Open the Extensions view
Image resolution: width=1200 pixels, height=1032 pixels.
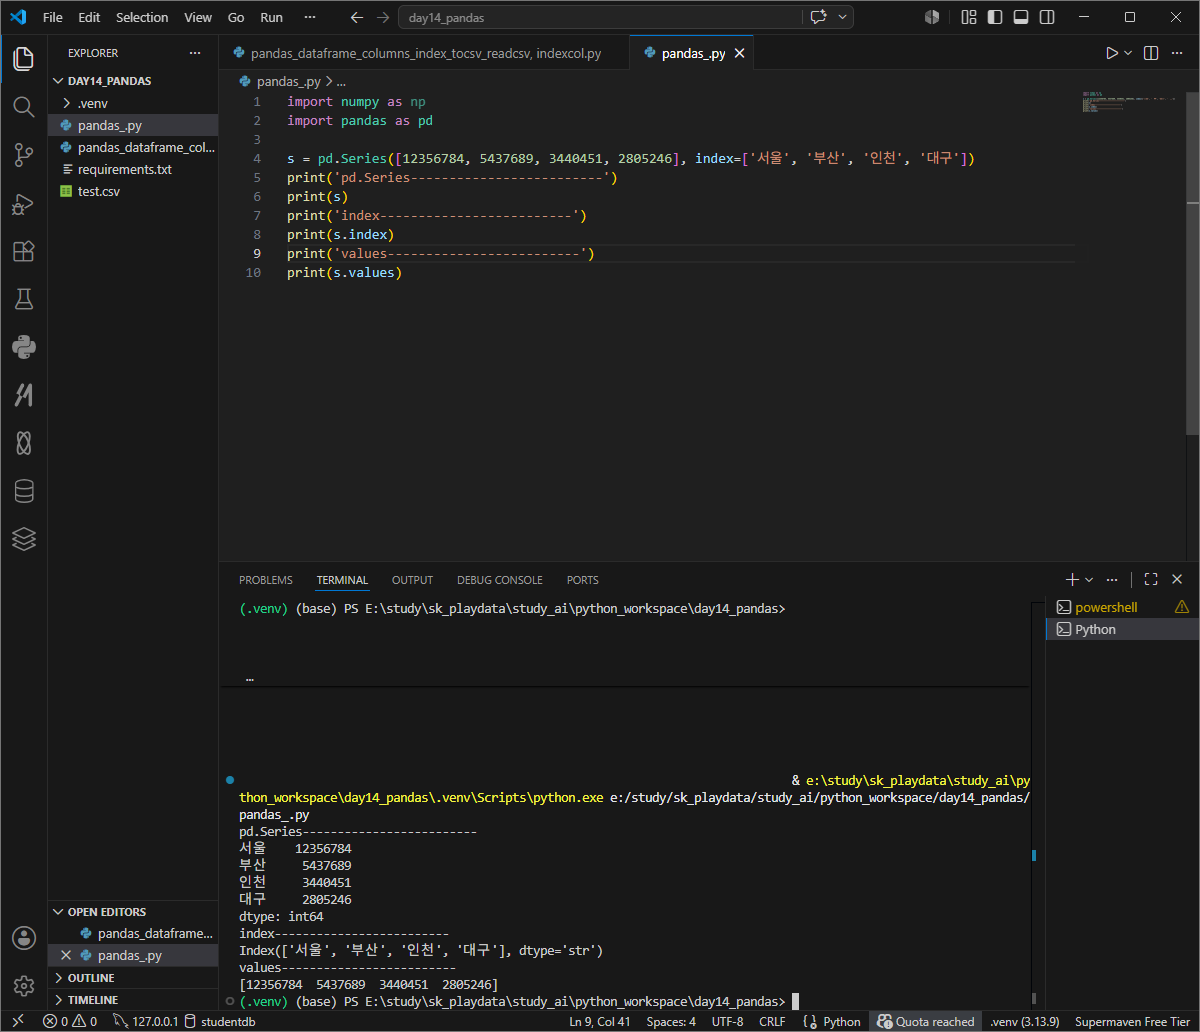tap(24, 251)
